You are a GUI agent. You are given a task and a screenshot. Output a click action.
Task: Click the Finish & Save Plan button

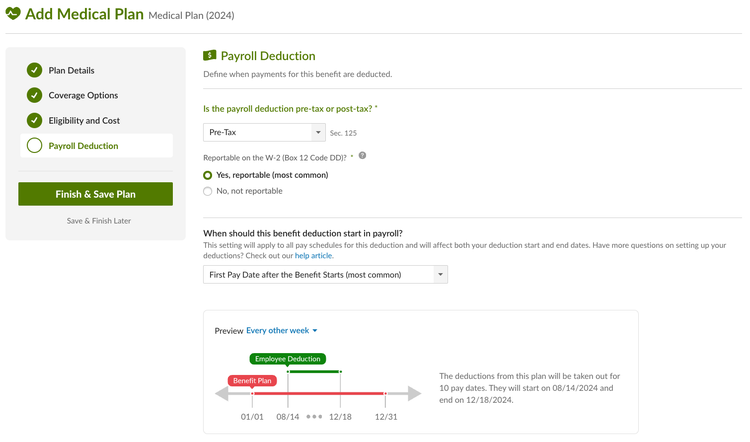(x=96, y=194)
